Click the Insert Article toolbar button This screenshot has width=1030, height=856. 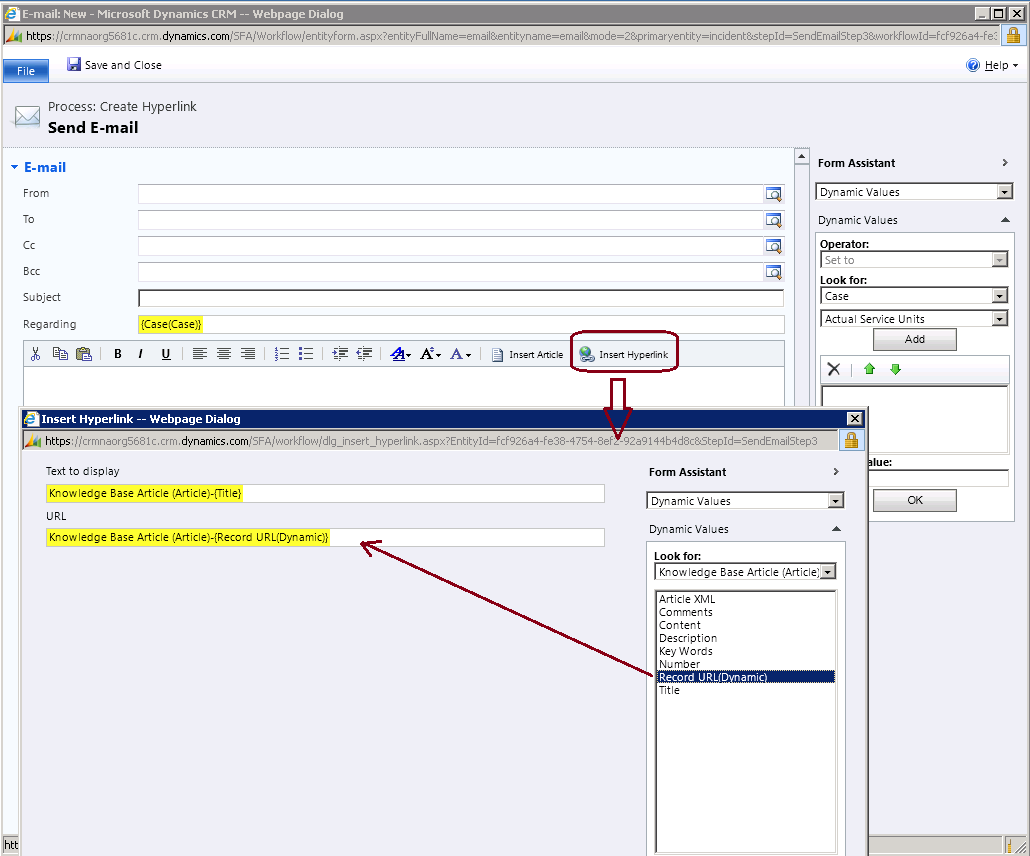point(527,355)
